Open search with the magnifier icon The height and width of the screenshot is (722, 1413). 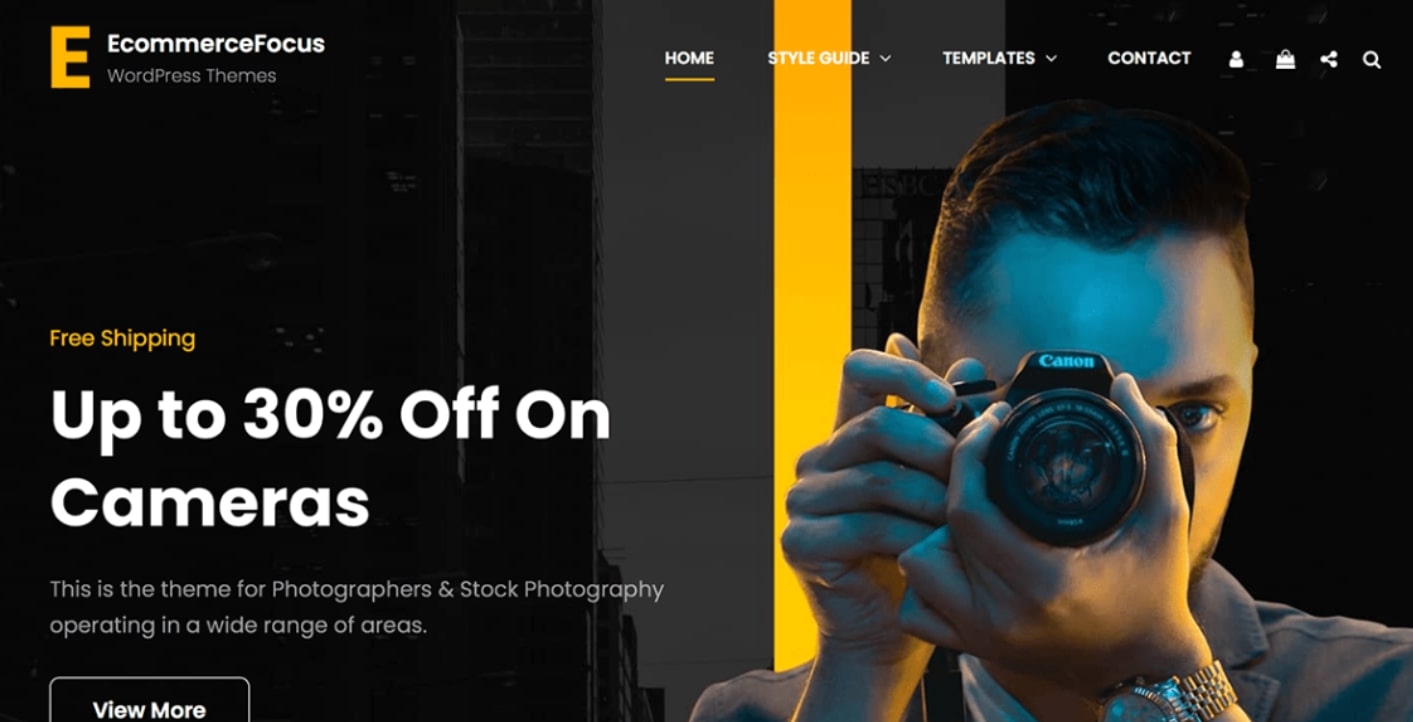coord(1372,60)
